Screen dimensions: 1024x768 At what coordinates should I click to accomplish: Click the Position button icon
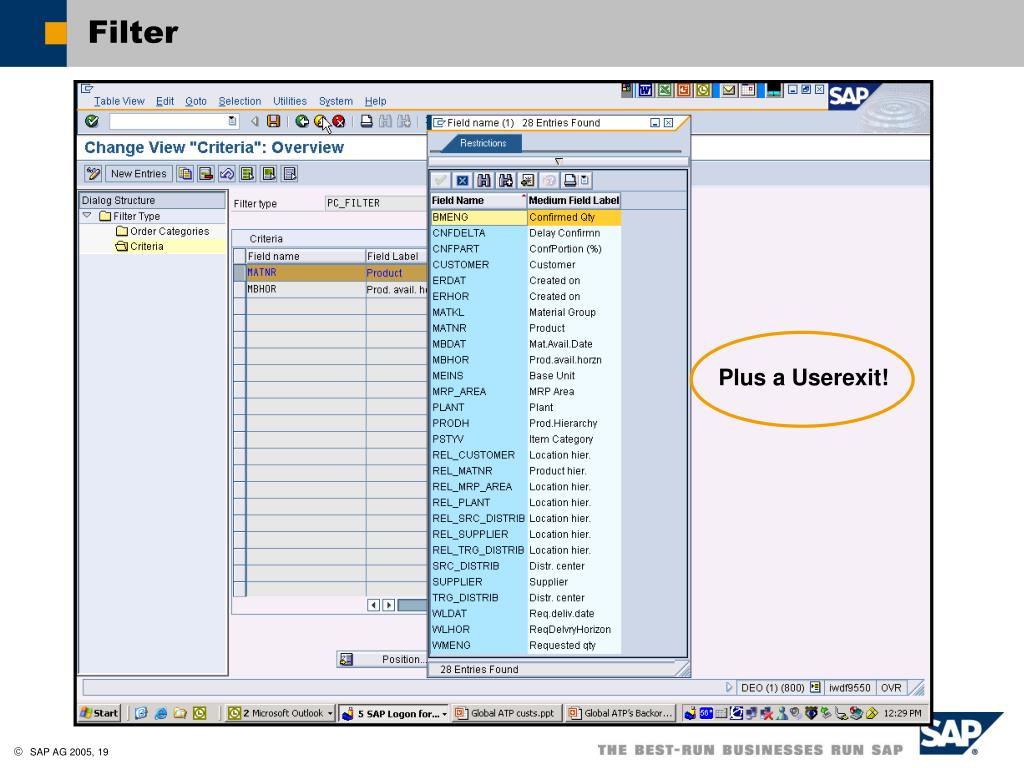click(346, 660)
